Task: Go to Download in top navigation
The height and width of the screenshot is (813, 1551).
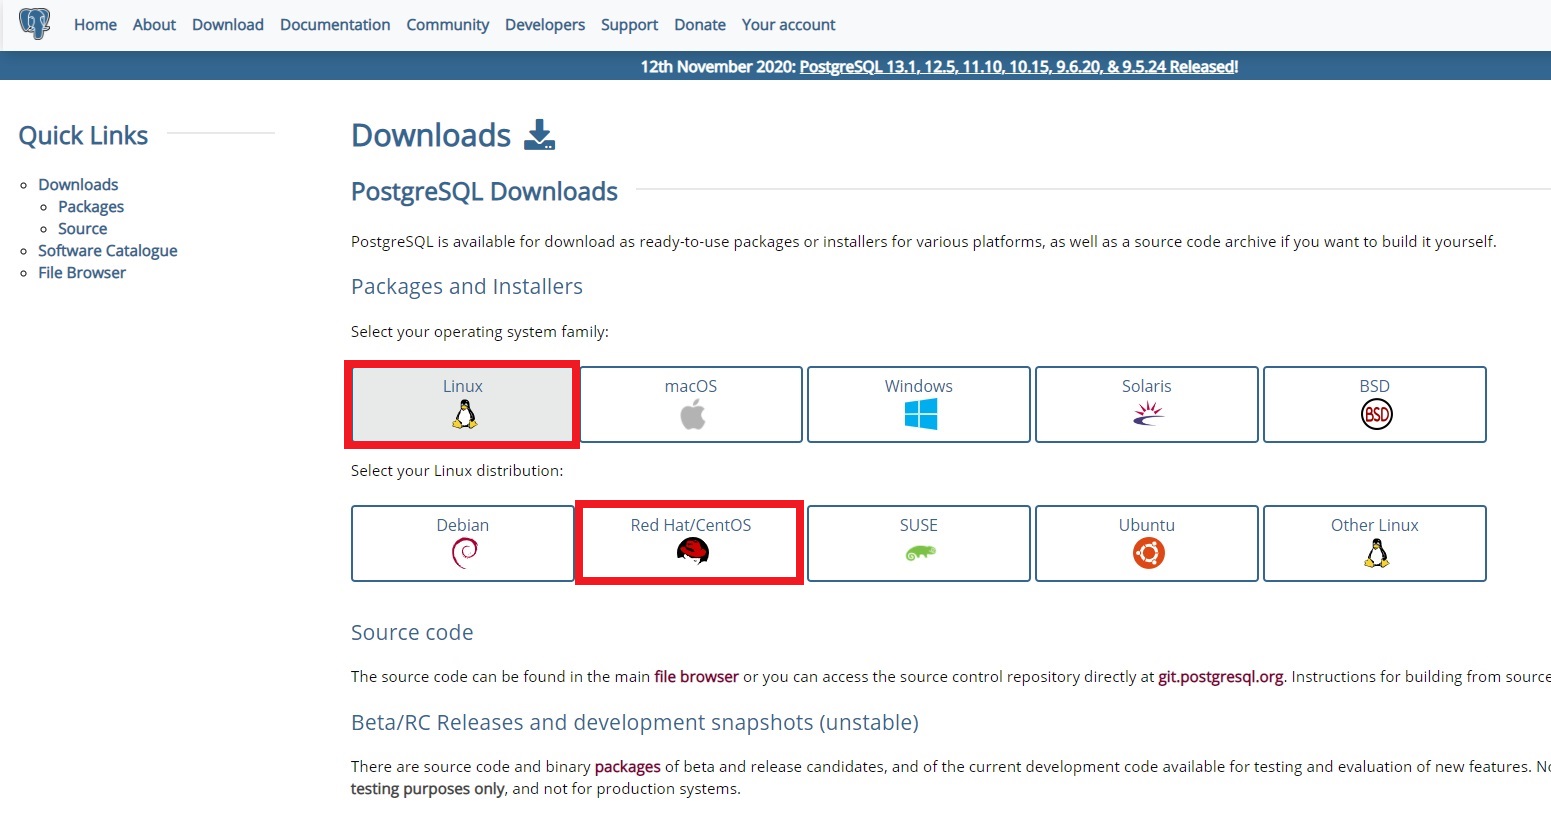Action: (x=228, y=24)
